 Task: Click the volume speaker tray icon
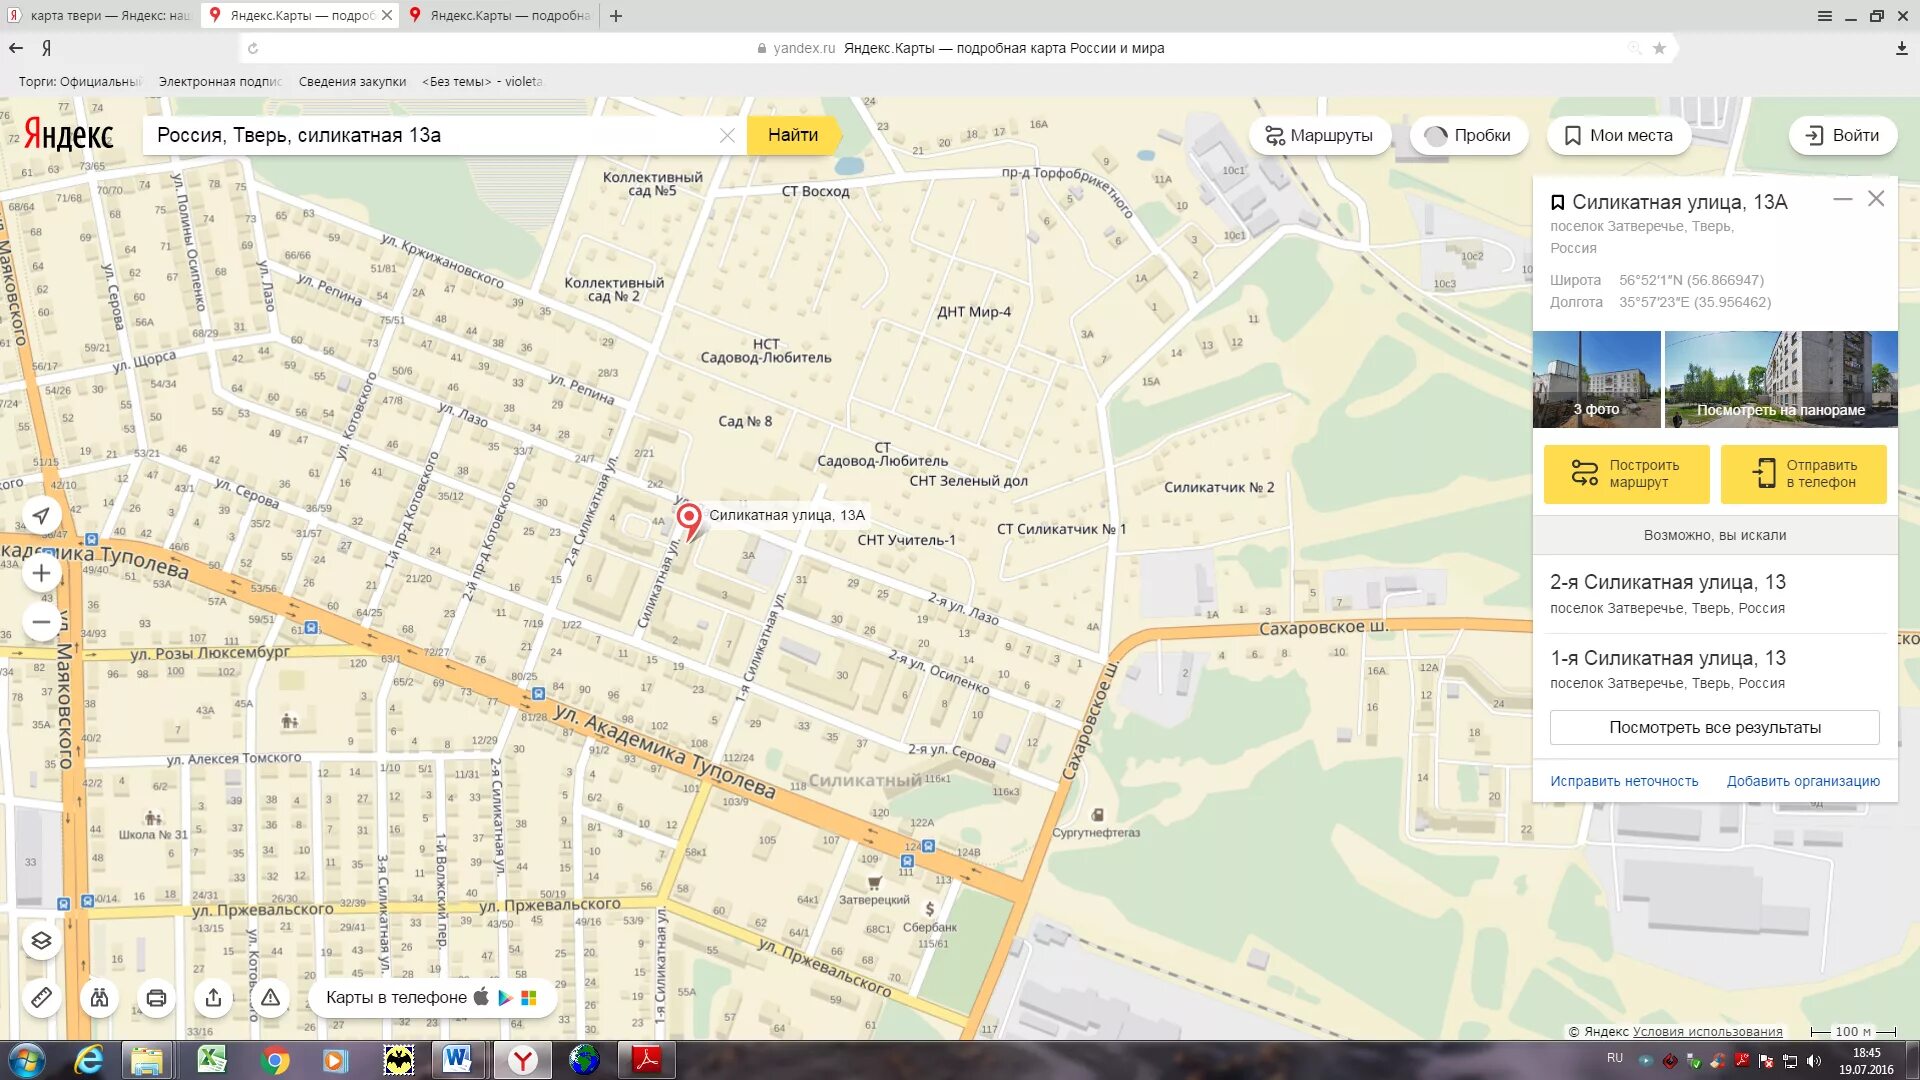1814,1061
